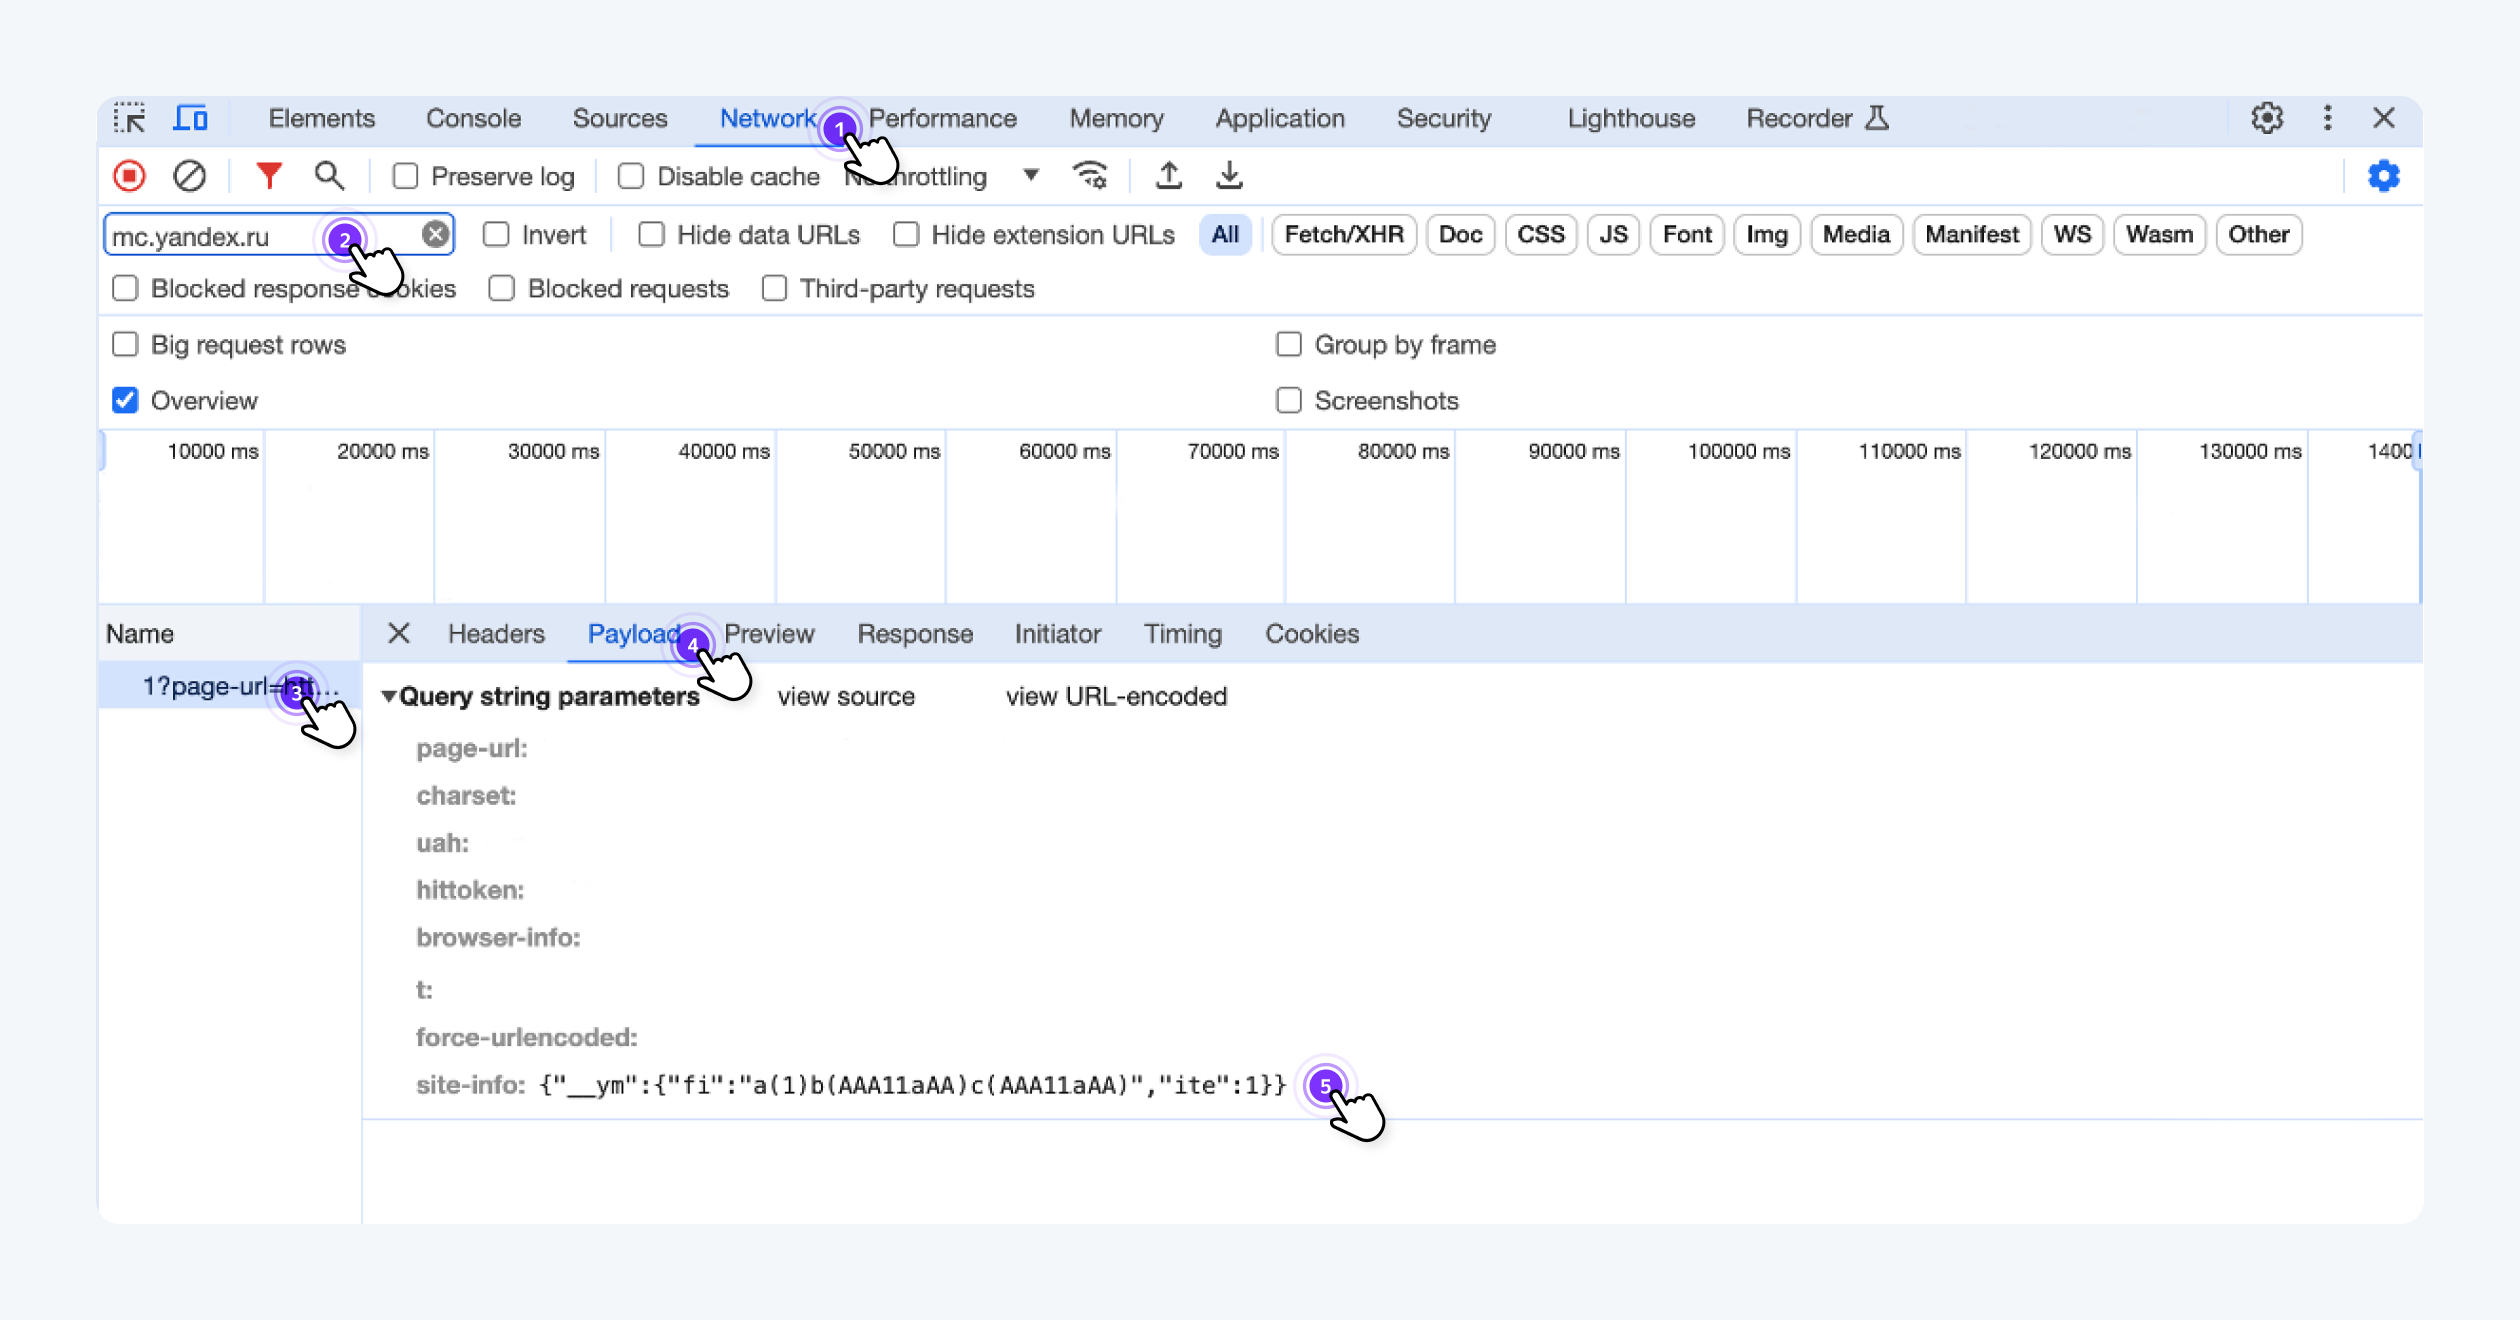This screenshot has width=2520, height=1320.
Task: Open the throttling dropdown arrow
Action: click(x=1031, y=175)
